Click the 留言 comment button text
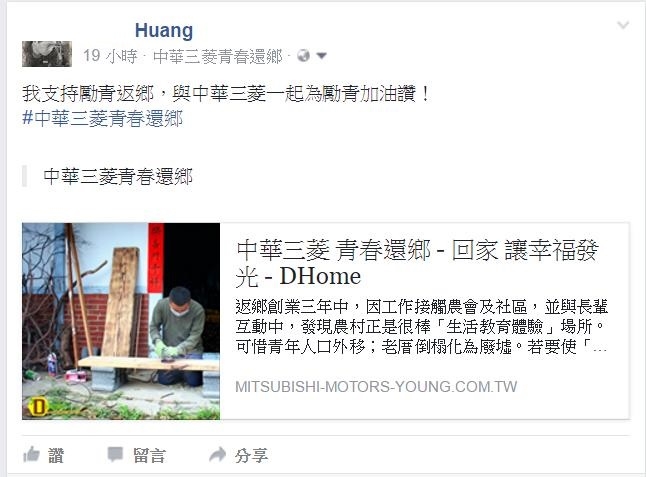 (x=150, y=456)
